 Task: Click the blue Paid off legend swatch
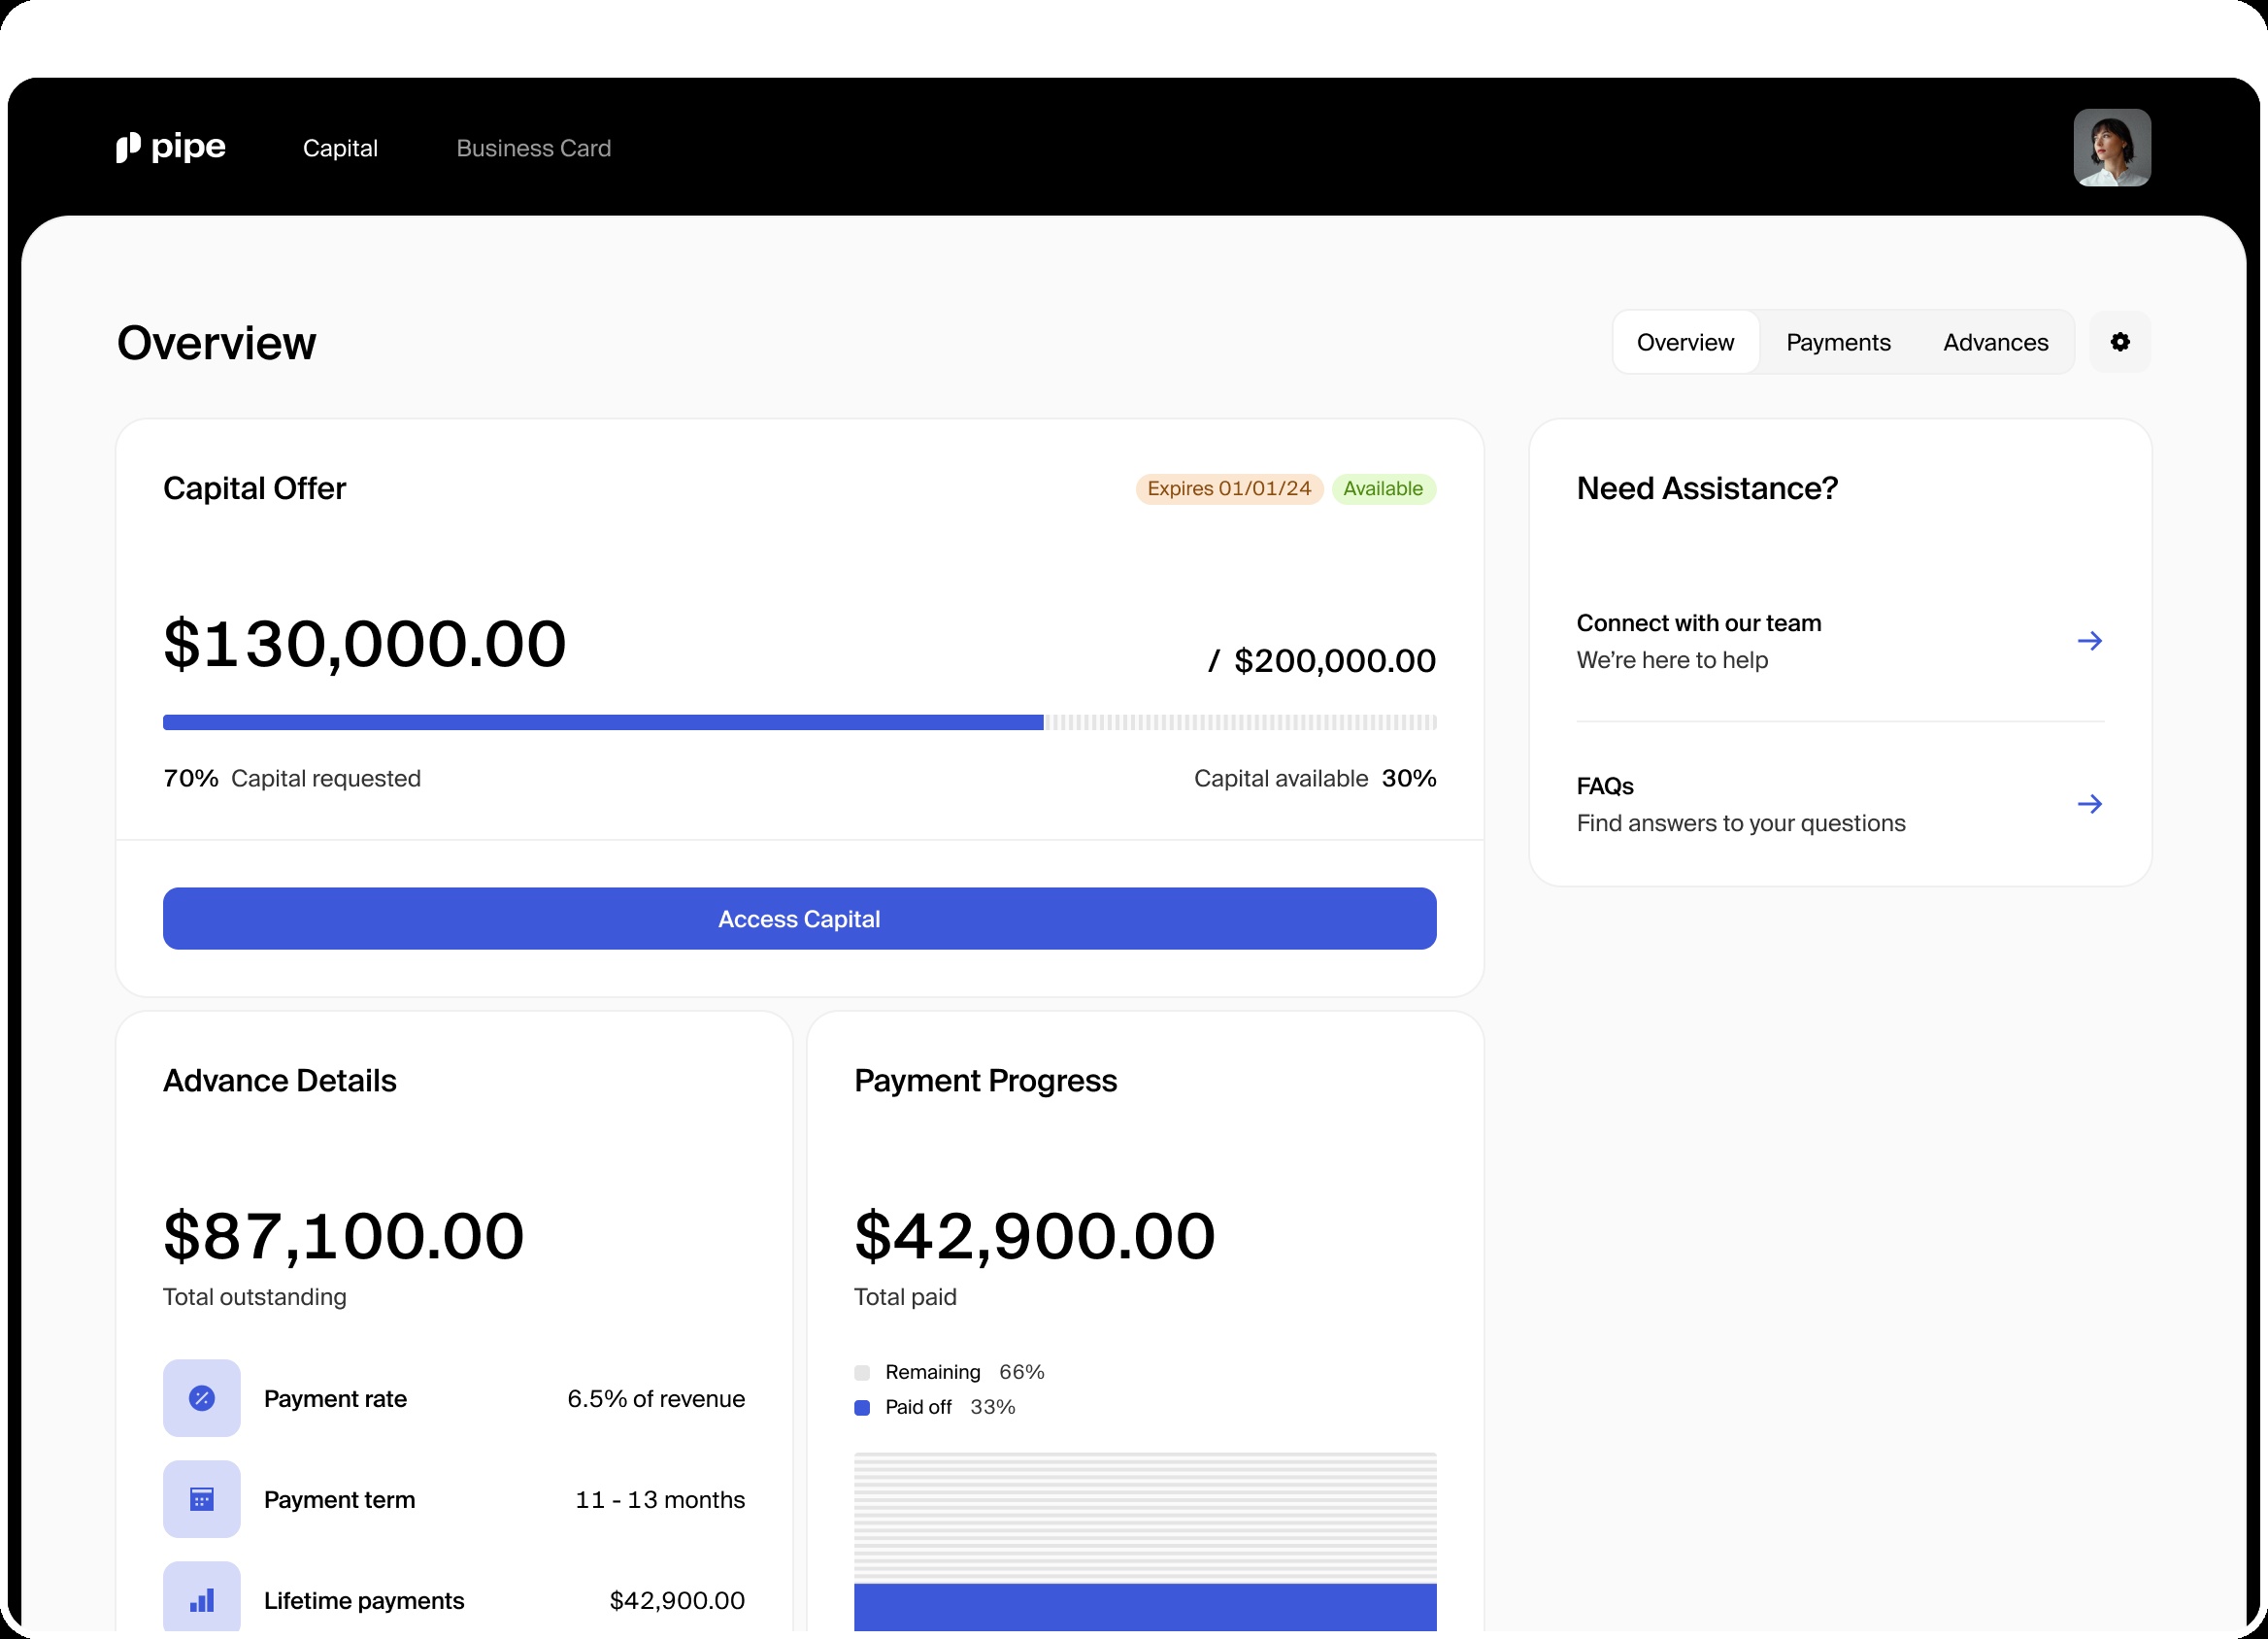[x=862, y=1408]
